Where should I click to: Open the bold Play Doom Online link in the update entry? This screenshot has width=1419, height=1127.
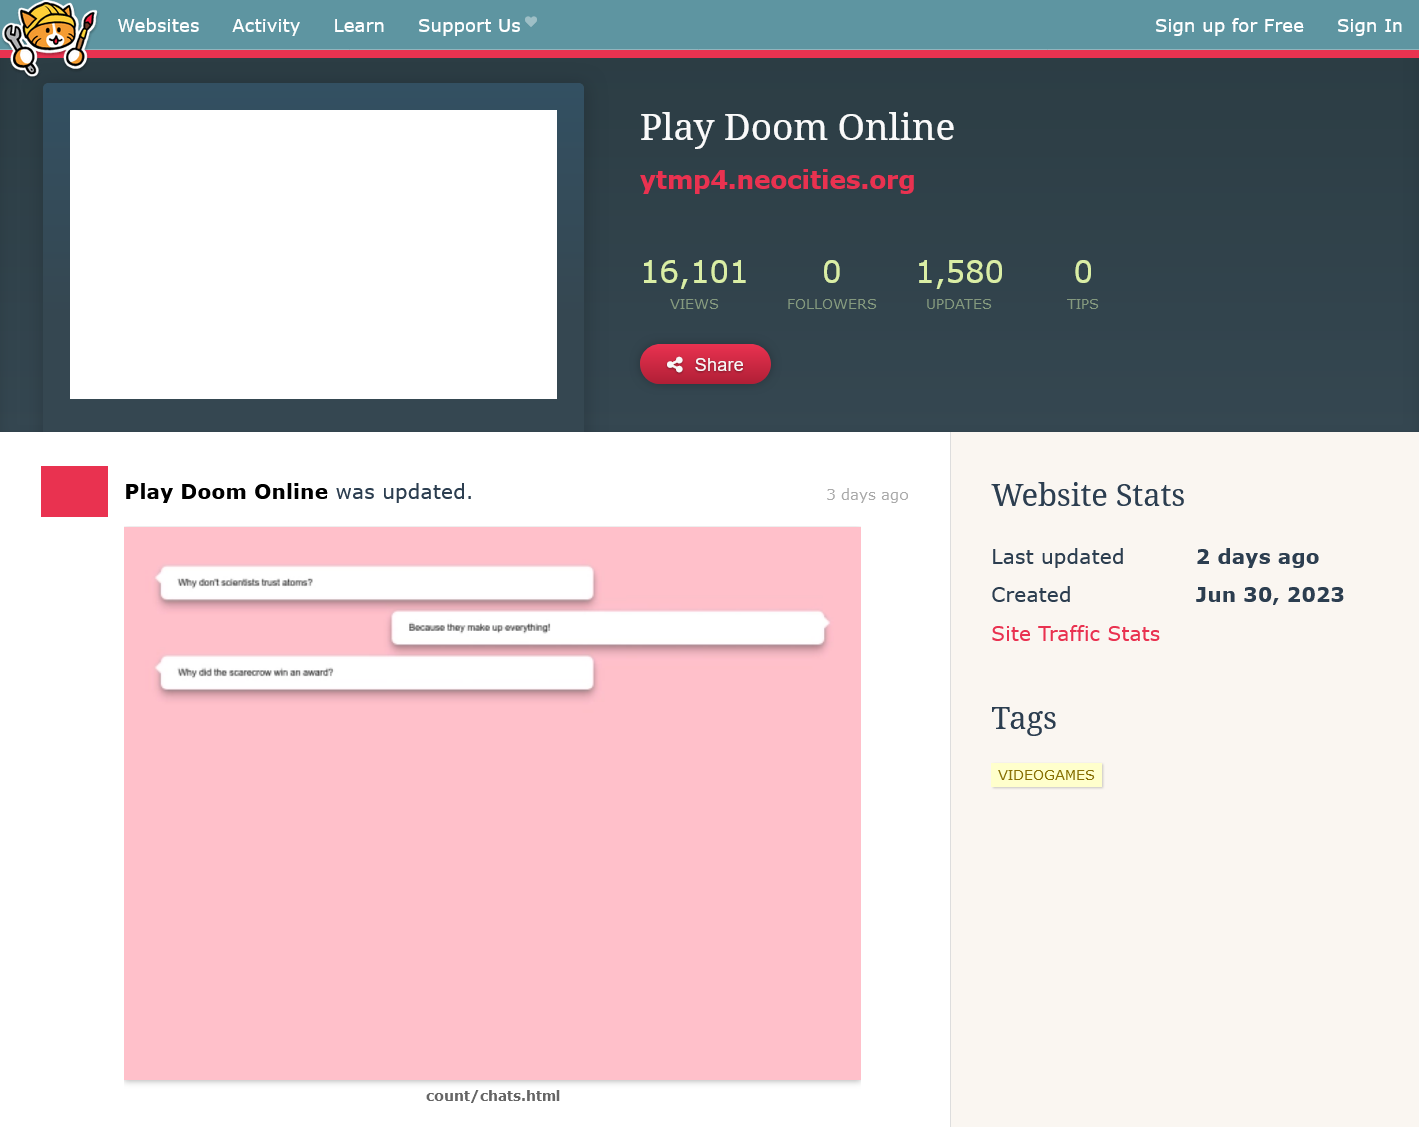tap(226, 492)
